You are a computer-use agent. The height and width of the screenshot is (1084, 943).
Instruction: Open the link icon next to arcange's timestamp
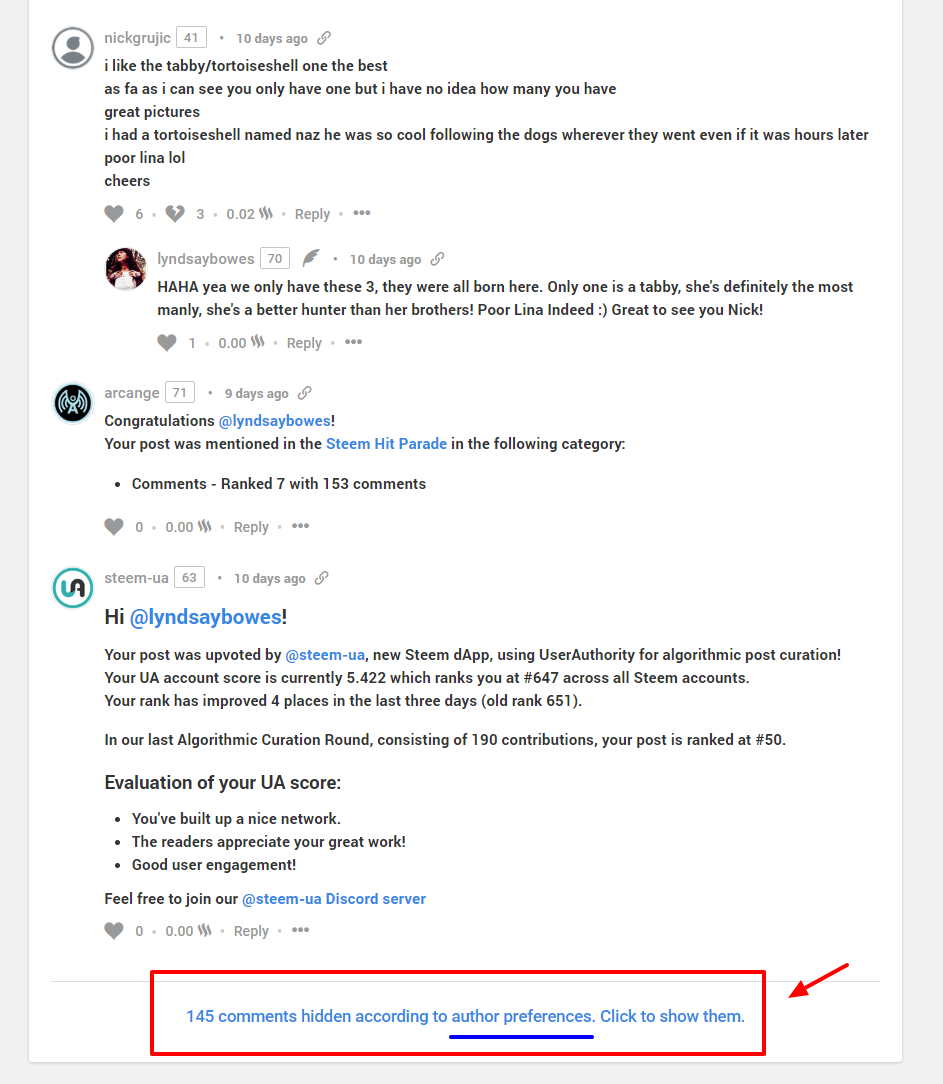pyautogui.click(x=304, y=393)
